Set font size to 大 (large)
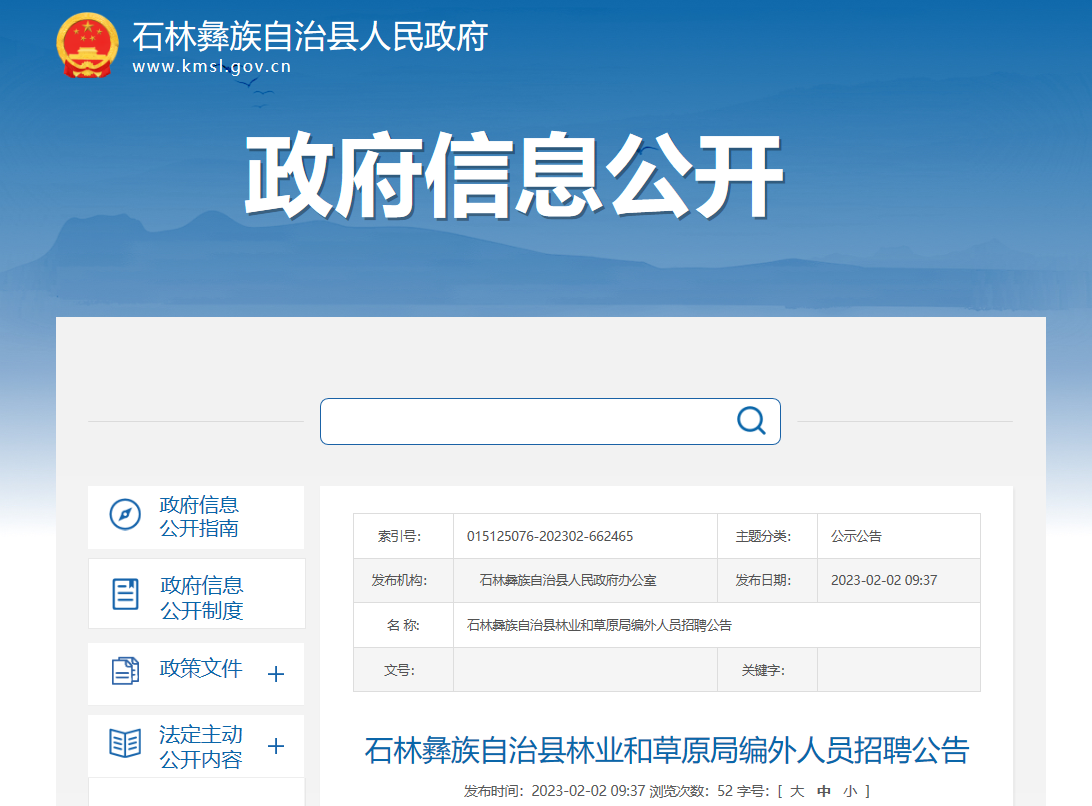This screenshot has width=1092, height=806. point(797,791)
